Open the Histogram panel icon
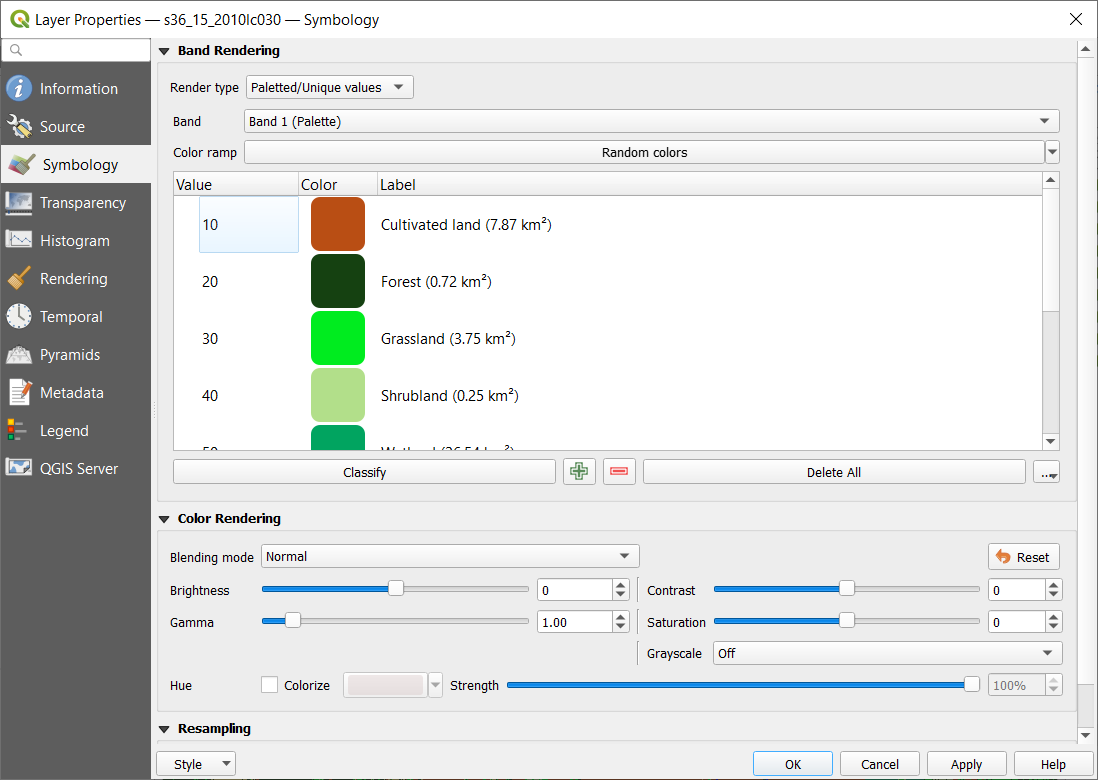 click(19, 240)
